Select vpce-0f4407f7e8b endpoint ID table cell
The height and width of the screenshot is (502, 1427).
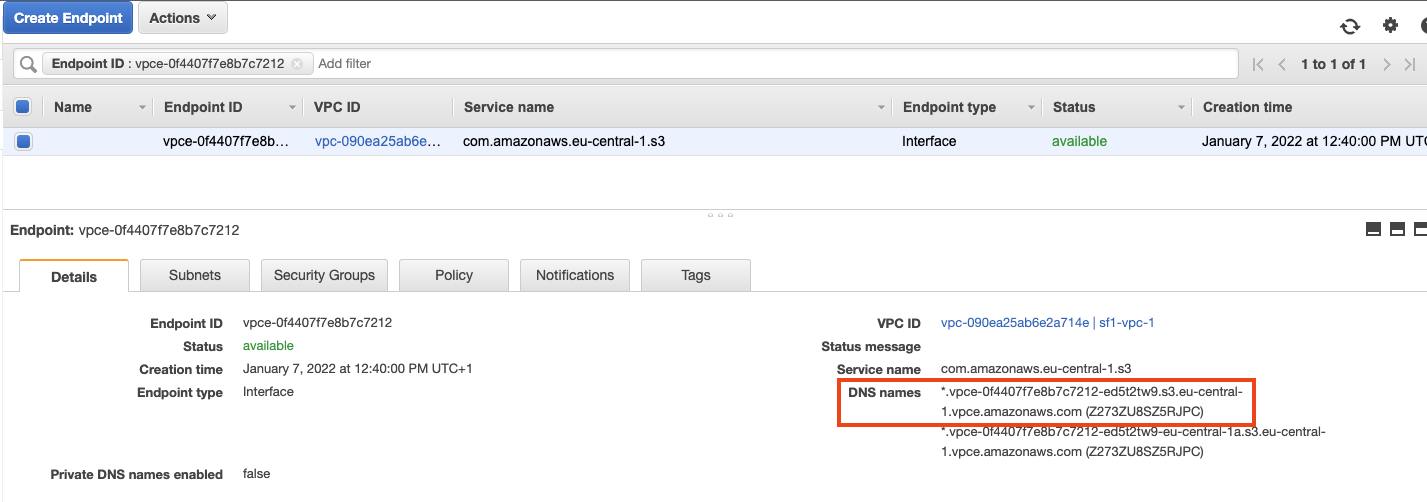pyautogui.click(x=226, y=141)
